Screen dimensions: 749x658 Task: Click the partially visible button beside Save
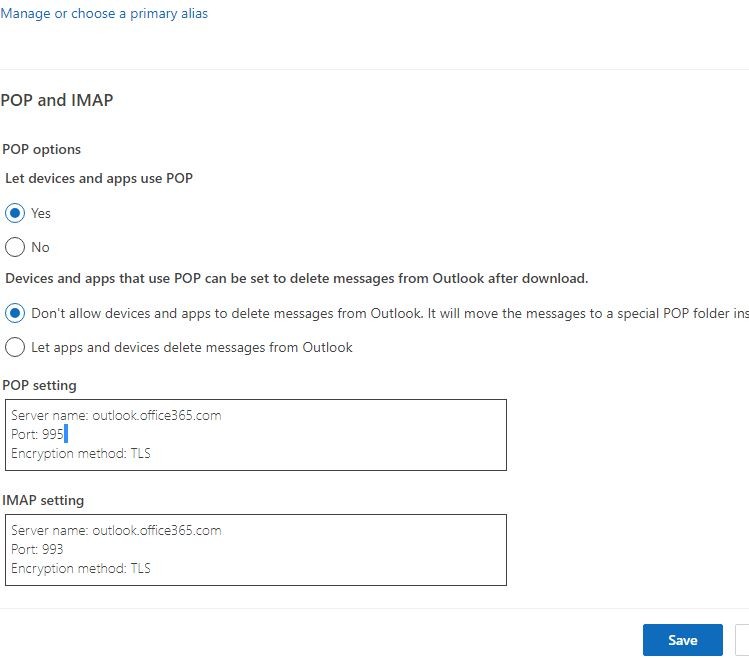coord(742,640)
